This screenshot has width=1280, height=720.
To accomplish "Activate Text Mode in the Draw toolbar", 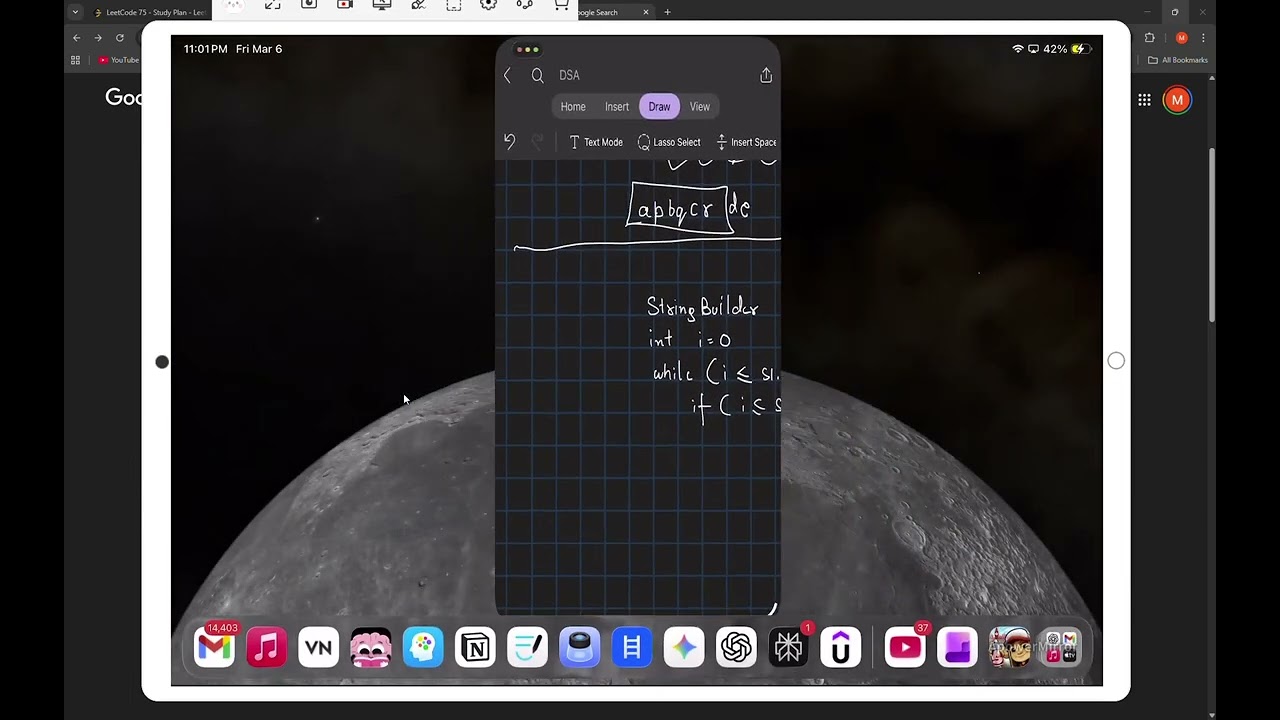I will click(596, 142).
